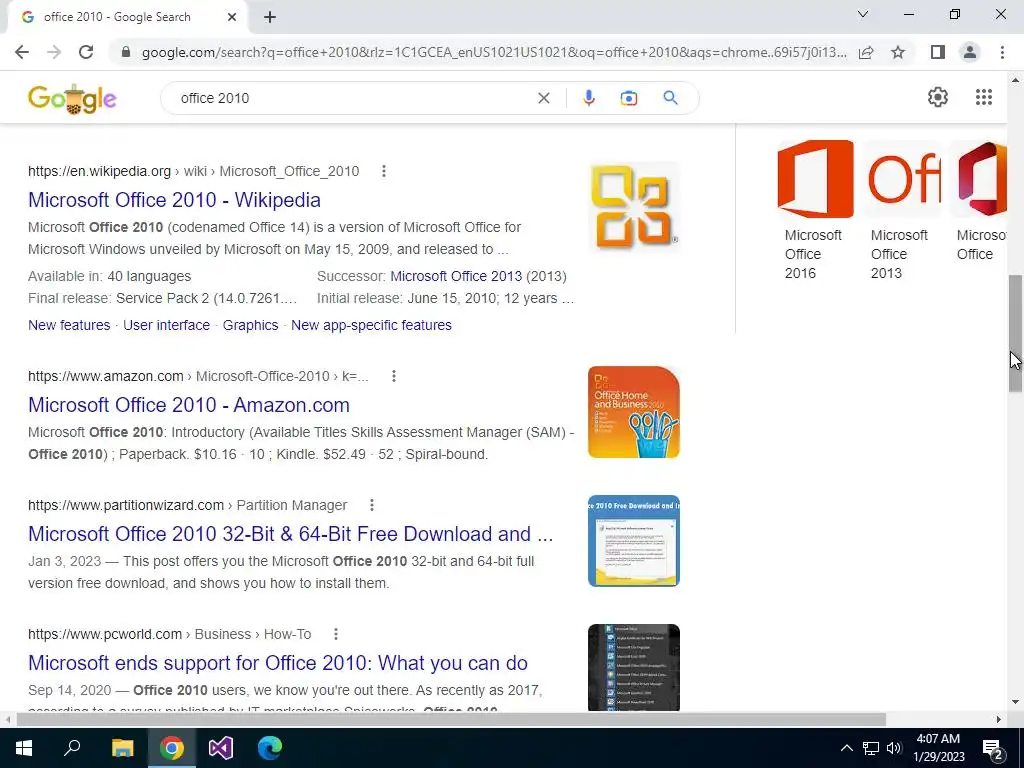Open the 32-Bit & 64-Bit Free Download result

[291, 534]
